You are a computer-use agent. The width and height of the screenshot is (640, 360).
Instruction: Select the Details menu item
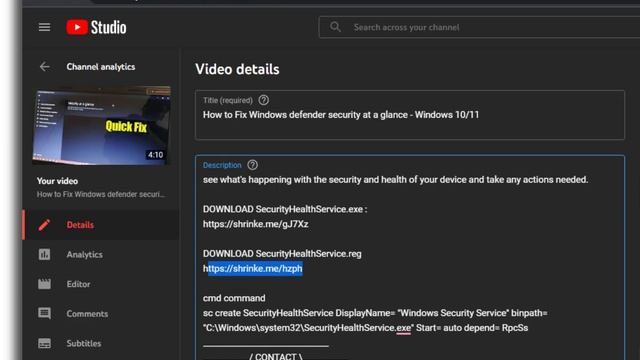coord(101,225)
